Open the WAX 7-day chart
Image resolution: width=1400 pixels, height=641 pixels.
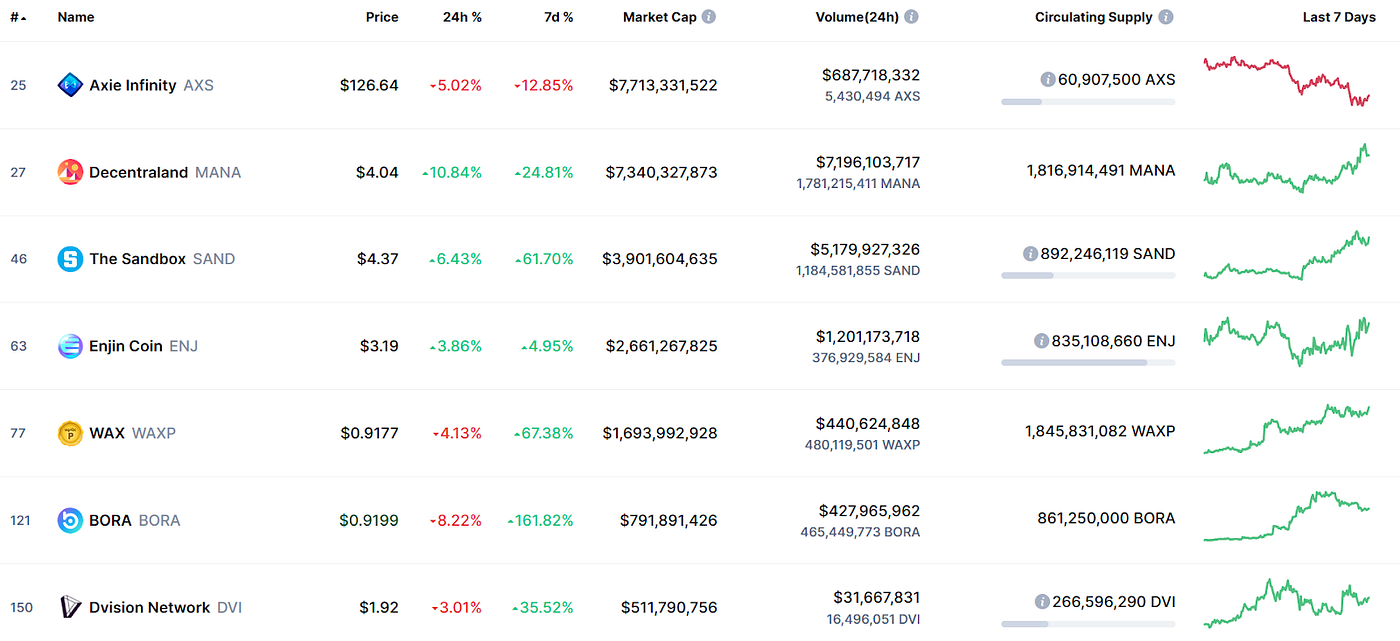click(x=1287, y=429)
